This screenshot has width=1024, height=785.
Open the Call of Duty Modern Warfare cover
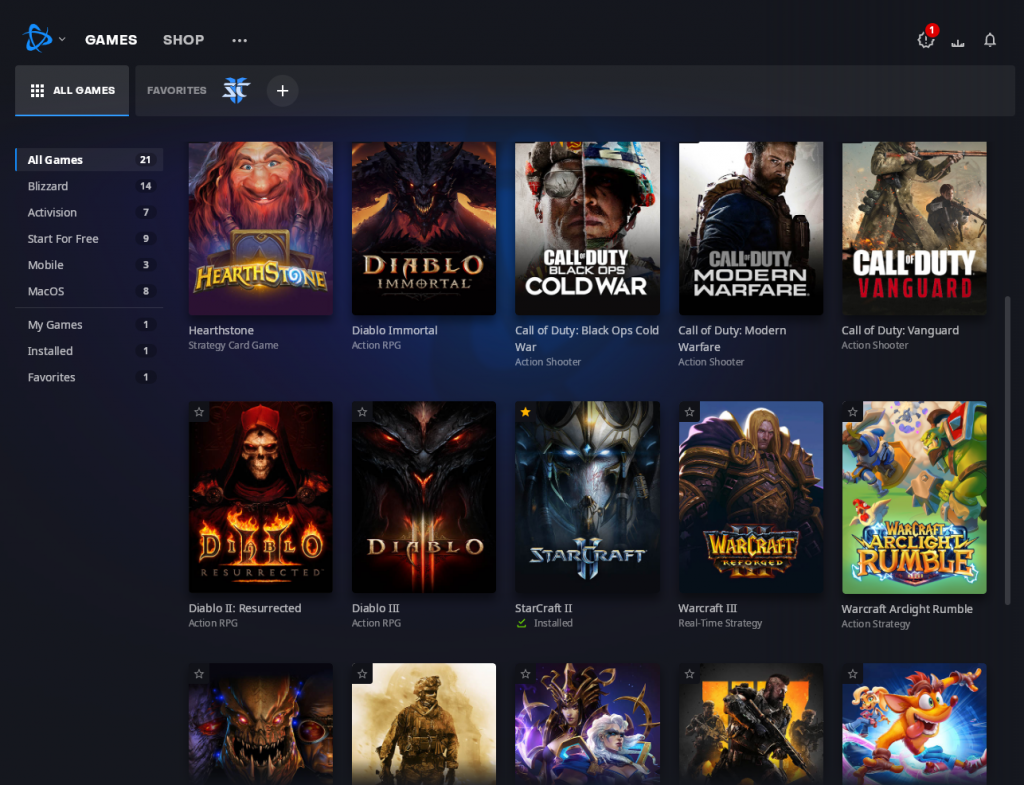click(751, 229)
